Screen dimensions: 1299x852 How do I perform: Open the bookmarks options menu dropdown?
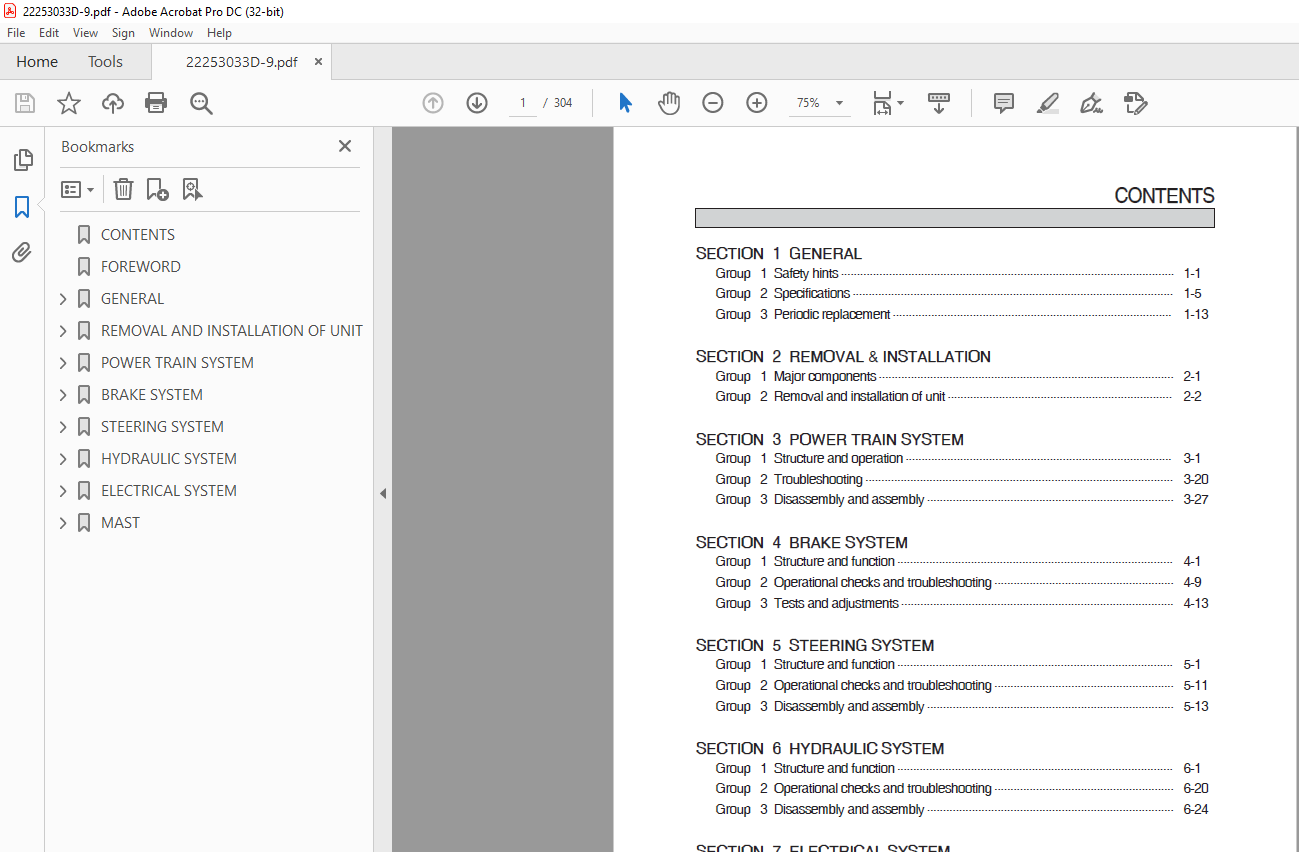[77, 189]
